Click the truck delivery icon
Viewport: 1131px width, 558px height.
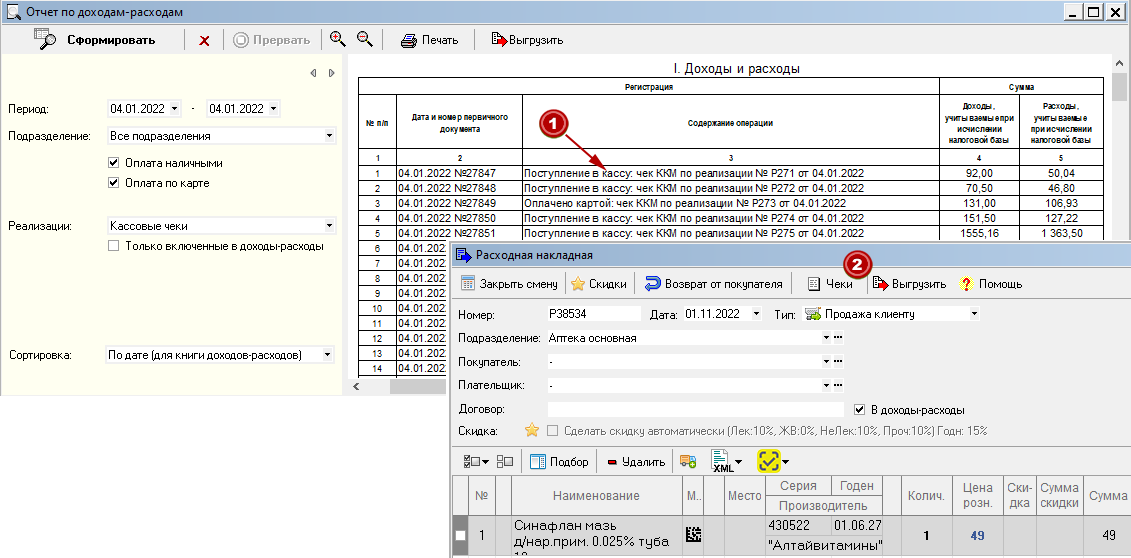point(688,461)
